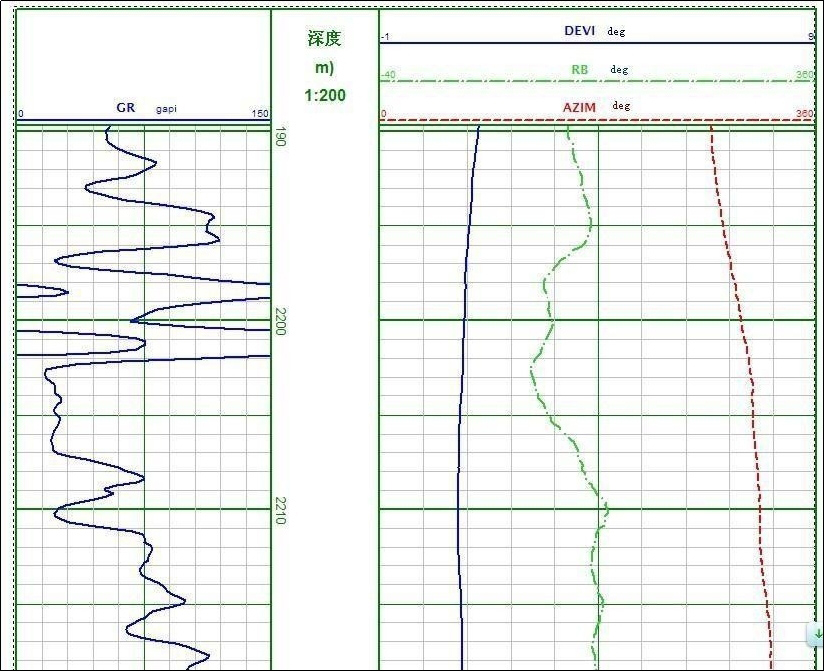825x672 pixels.
Task: Click the red dashed AZIM legend line
Action: tap(597, 120)
